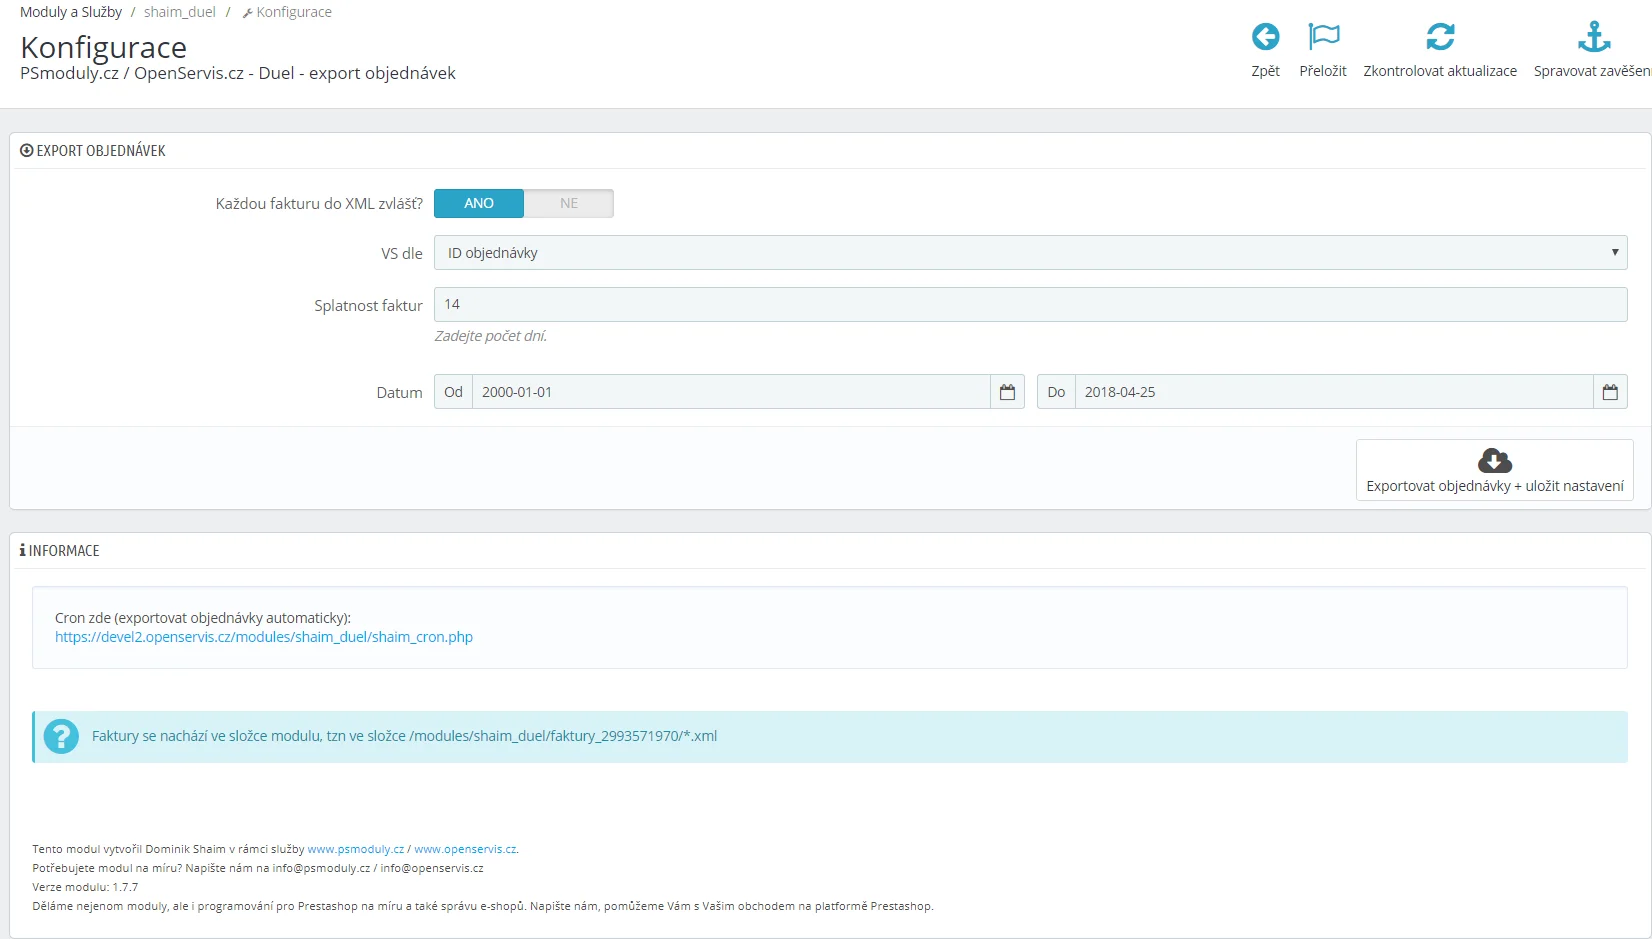
Task: Open shaim_duel breadcrumb item
Action: pyautogui.click(x=180, y=12)
